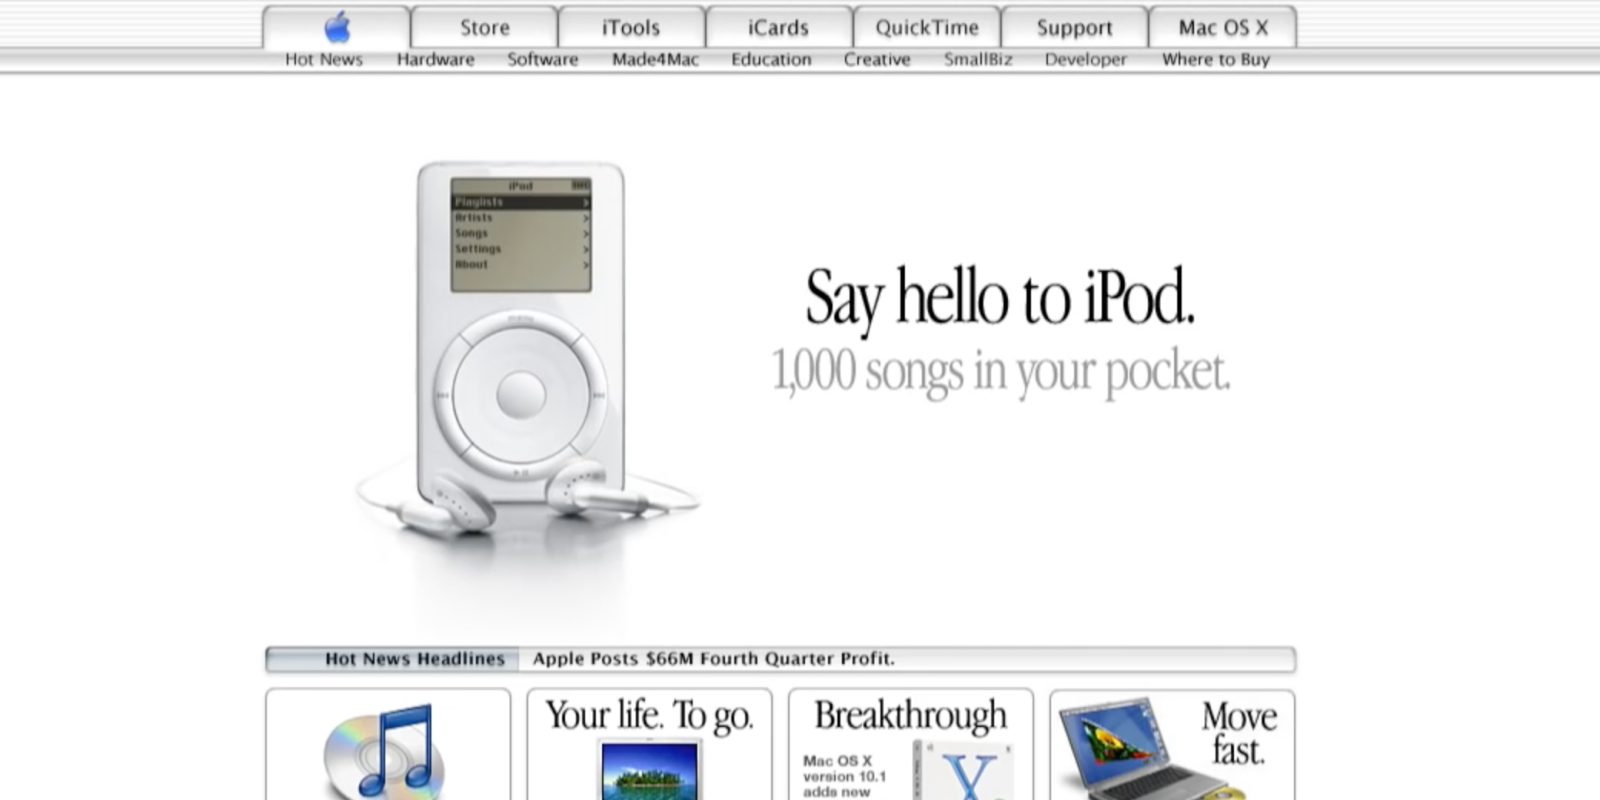Viewport: 1600px width, 800px height.
Task: Click the iBook island screen image
Action: (x=650, y=772)
